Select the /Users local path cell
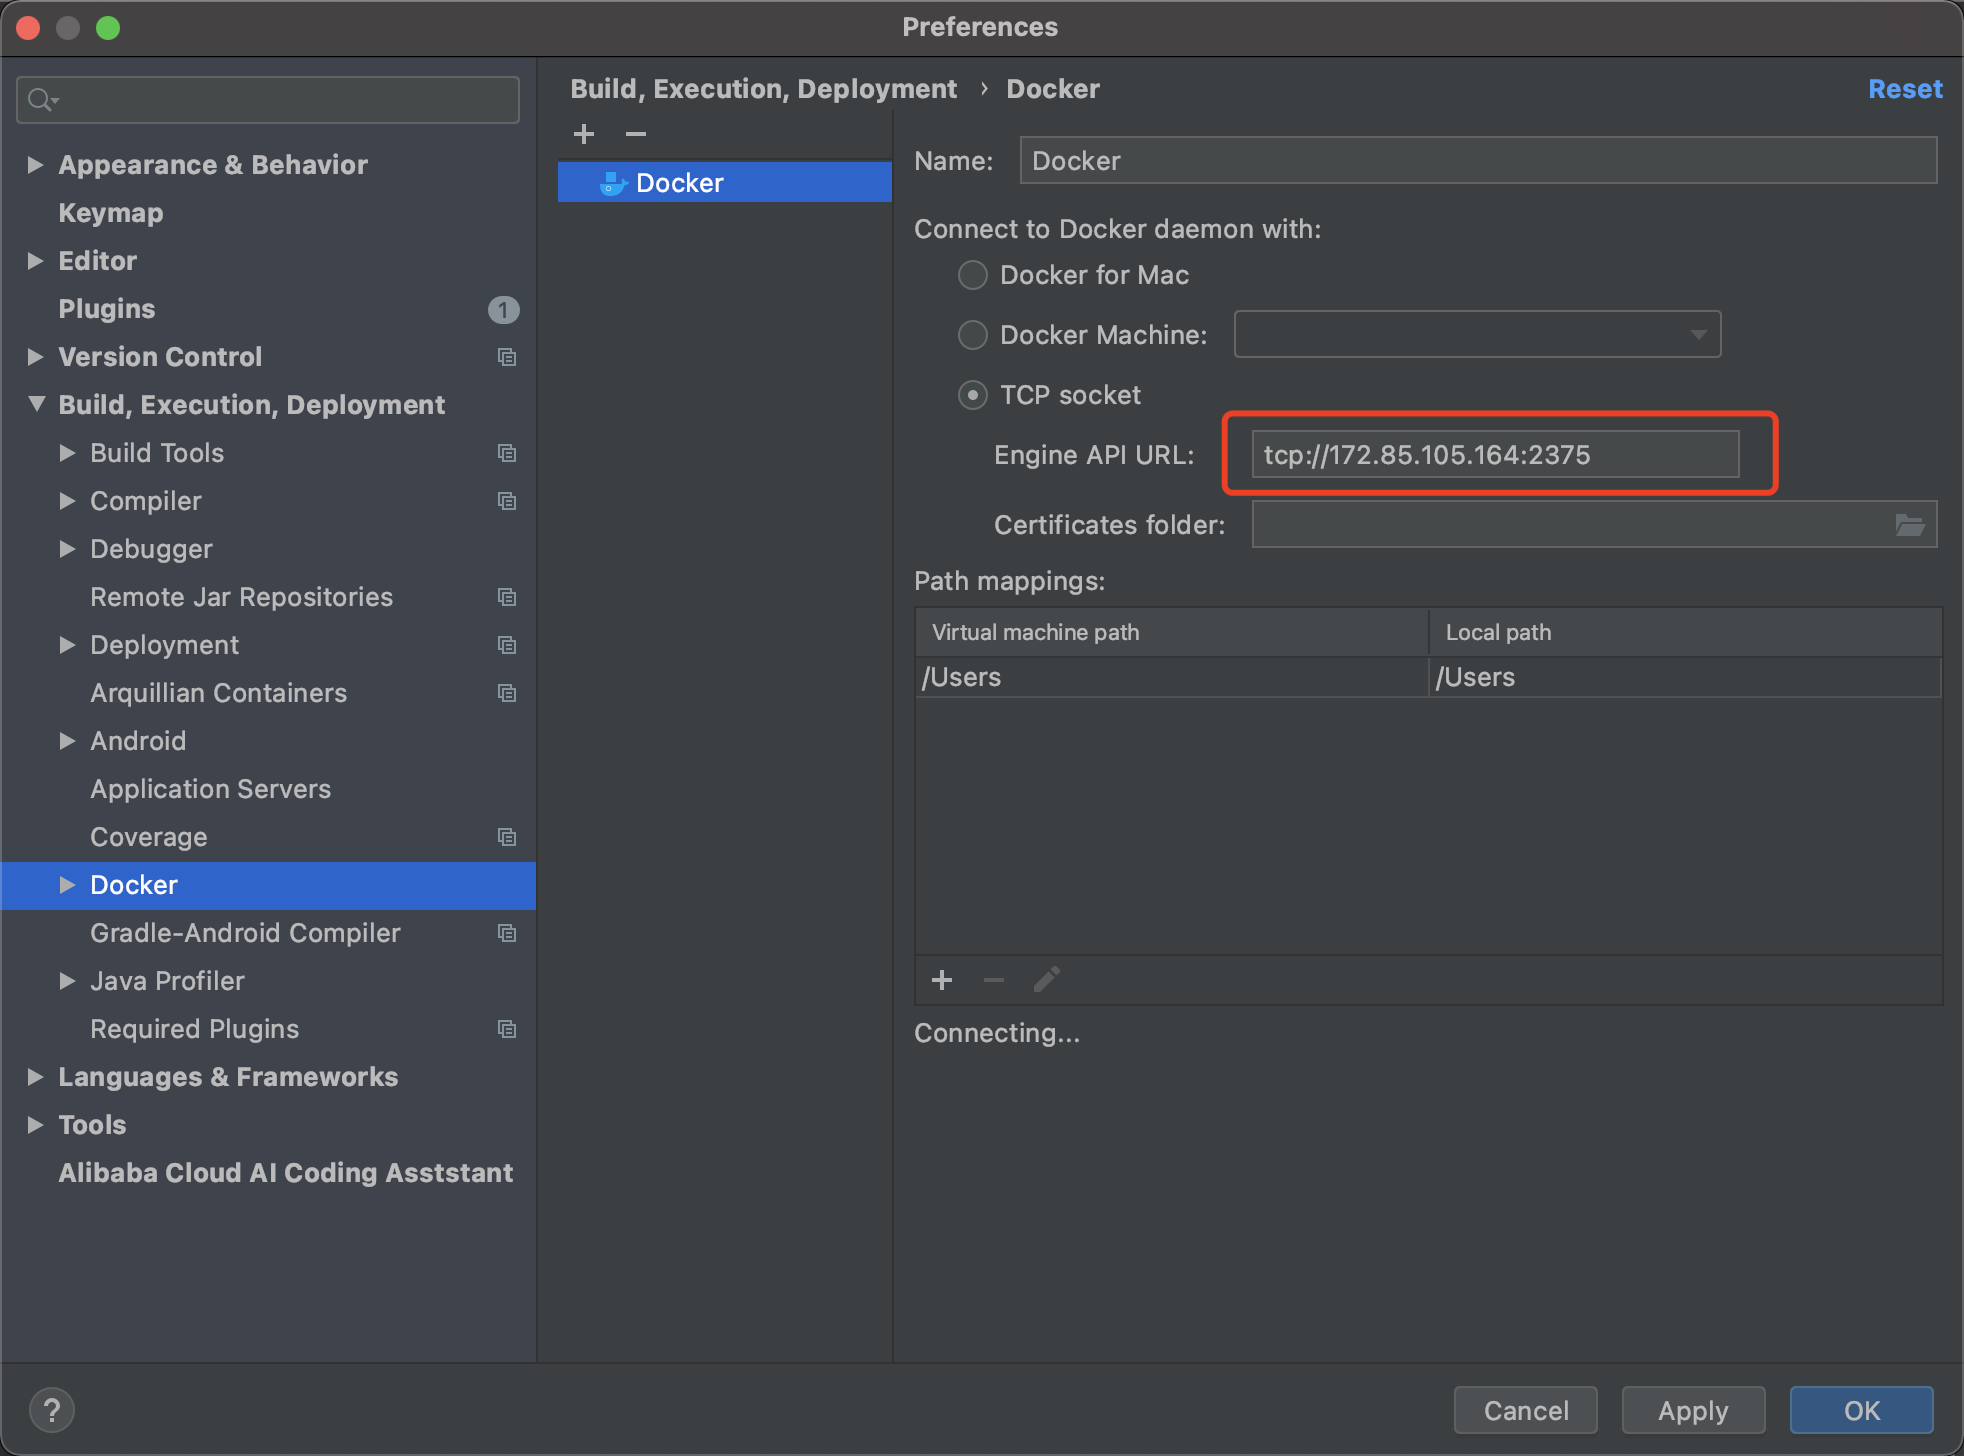1964x1456 pixels. [x=1686, y=677]
